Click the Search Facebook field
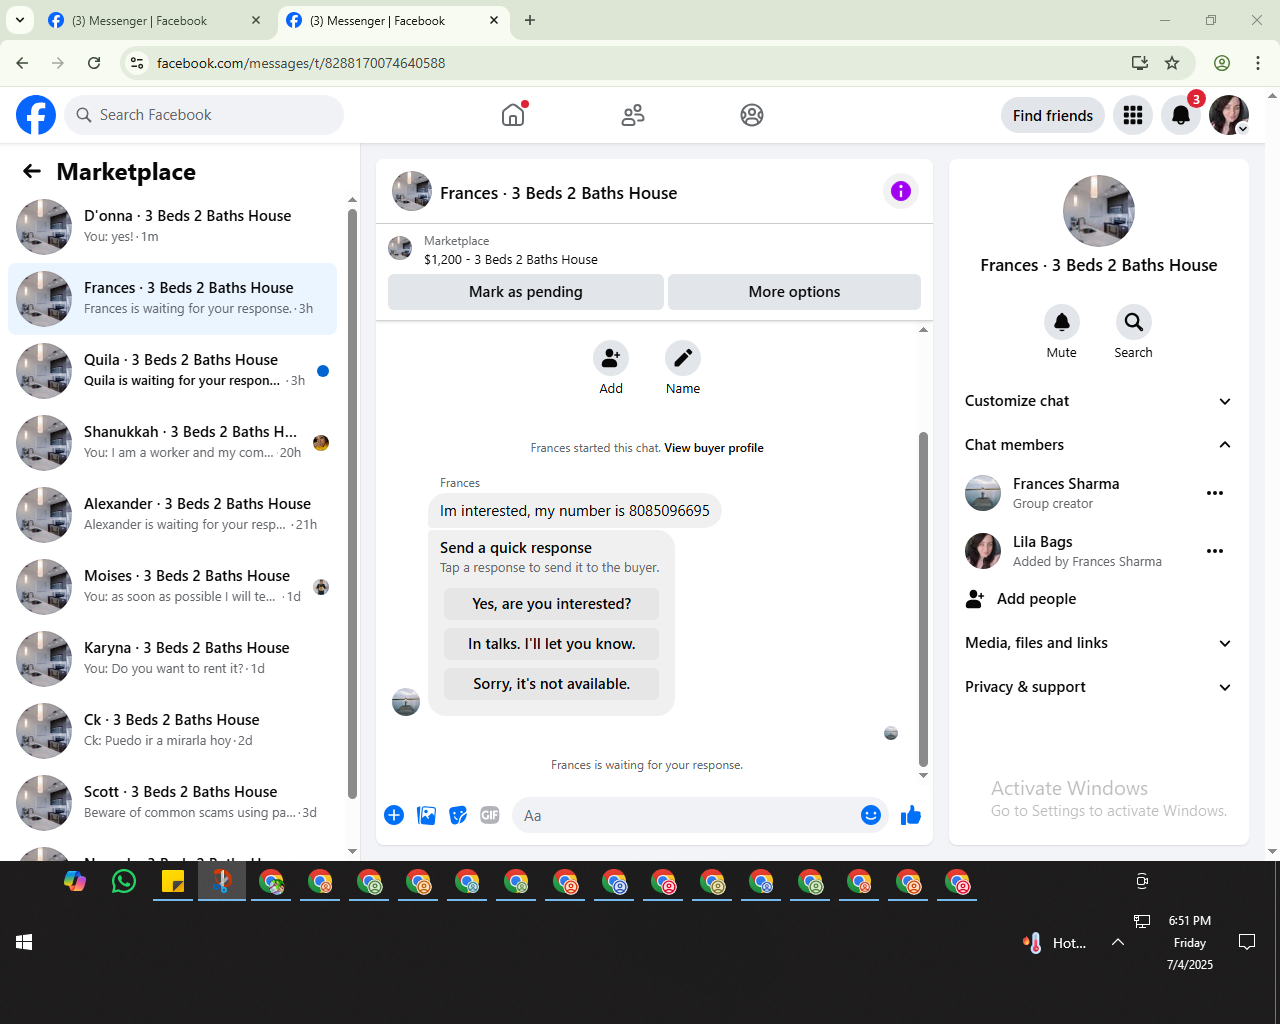Image resolution: width=1280 pixels, height=1024 pixels. (204, 115)
